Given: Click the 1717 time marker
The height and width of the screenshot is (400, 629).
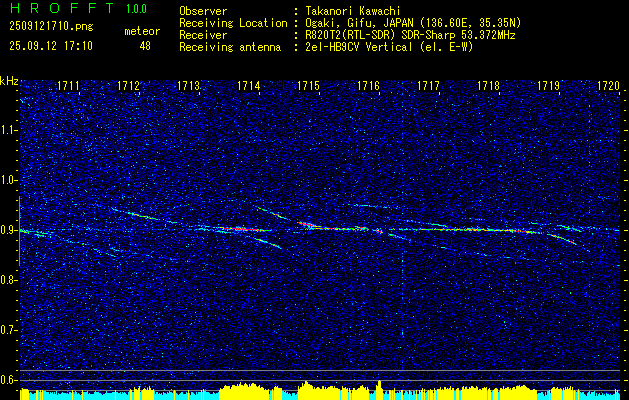Looking at the screenshot, I should click(428, 85).
